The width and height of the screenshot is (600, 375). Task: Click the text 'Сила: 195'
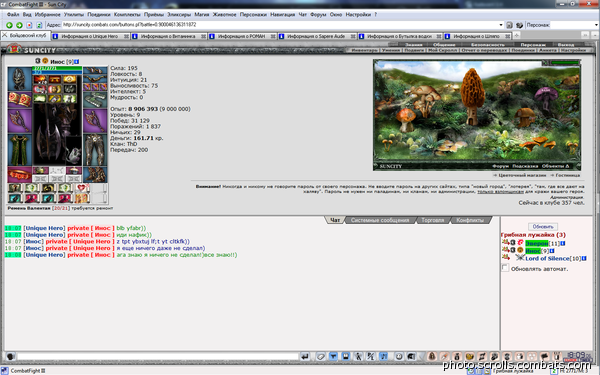[124, 68]
